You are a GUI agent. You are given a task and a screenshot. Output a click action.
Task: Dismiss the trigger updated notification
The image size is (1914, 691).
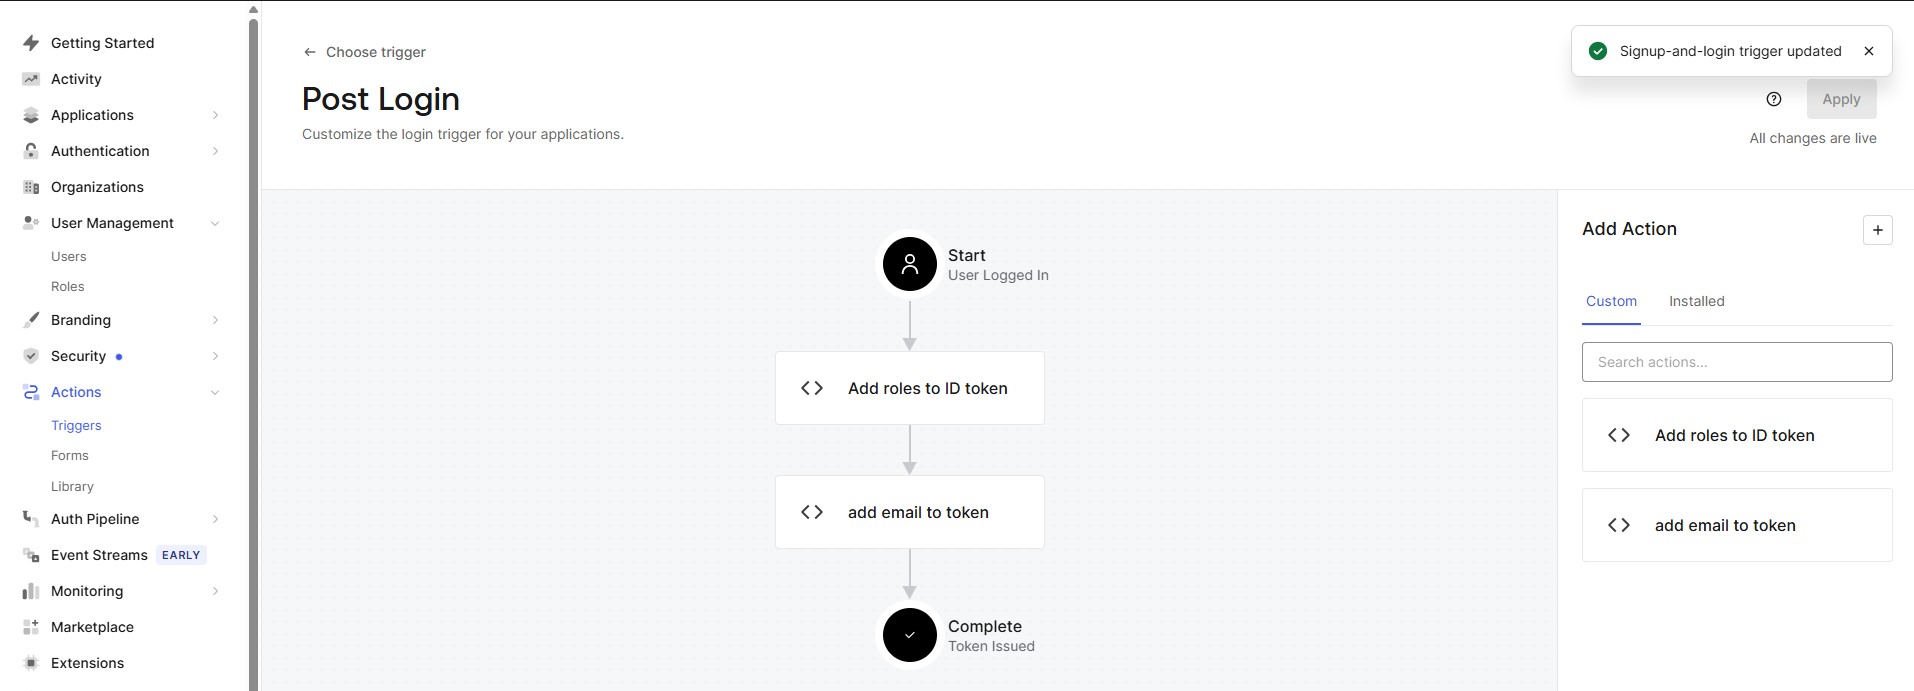point(1869,51)
